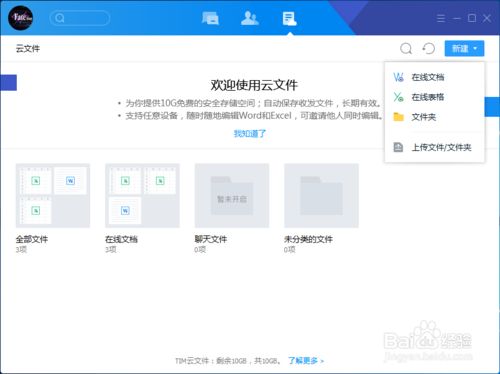Refresh the cloud file list
Image resolution: width=500 pixels, height=374 pixels.
click(429, 49)
